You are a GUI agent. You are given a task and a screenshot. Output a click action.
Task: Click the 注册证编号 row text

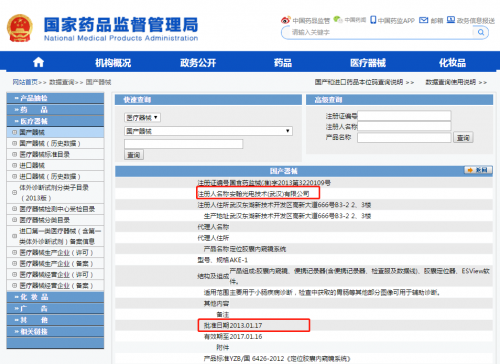click(x=264, y=183)
